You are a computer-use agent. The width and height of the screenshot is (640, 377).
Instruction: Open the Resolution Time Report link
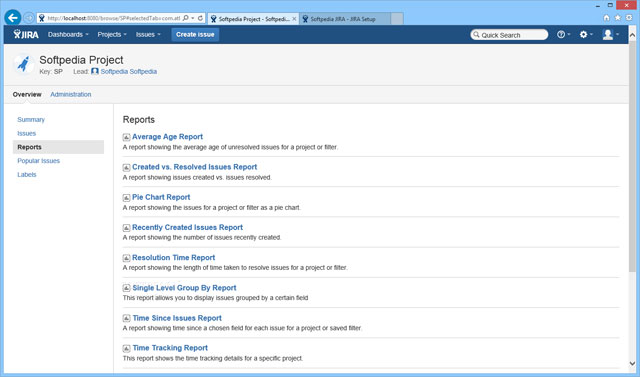point(173,257)
